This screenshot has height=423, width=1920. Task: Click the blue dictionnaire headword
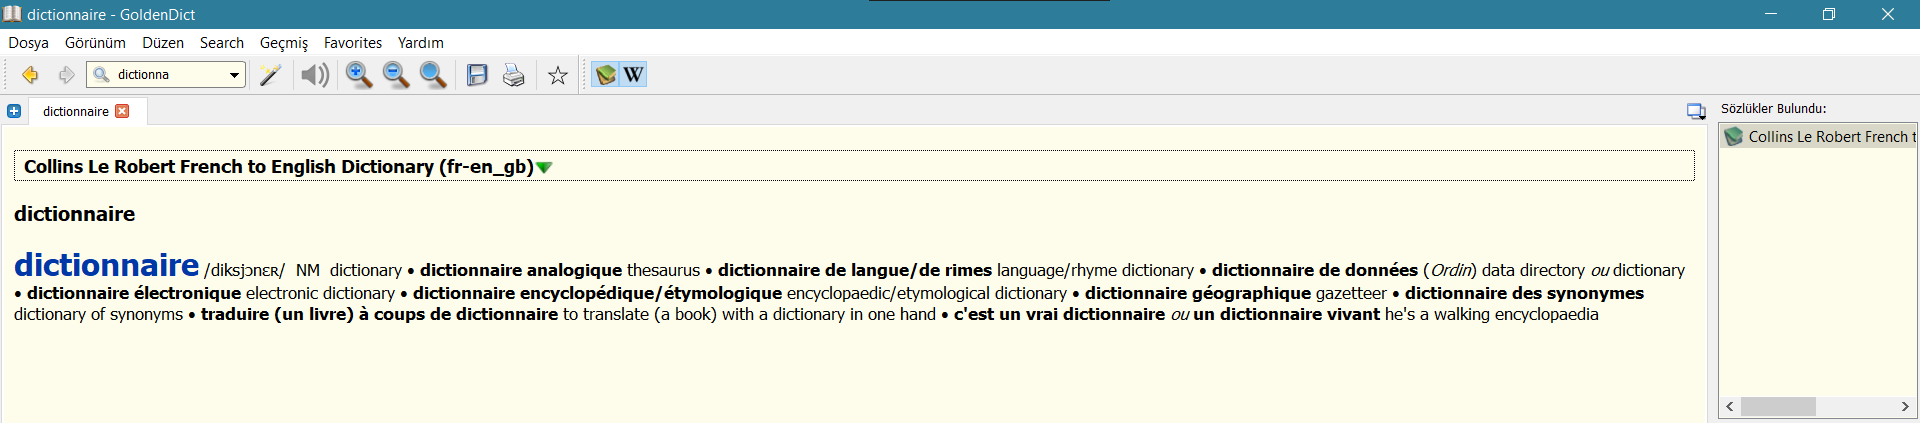(x=107, y=265)
